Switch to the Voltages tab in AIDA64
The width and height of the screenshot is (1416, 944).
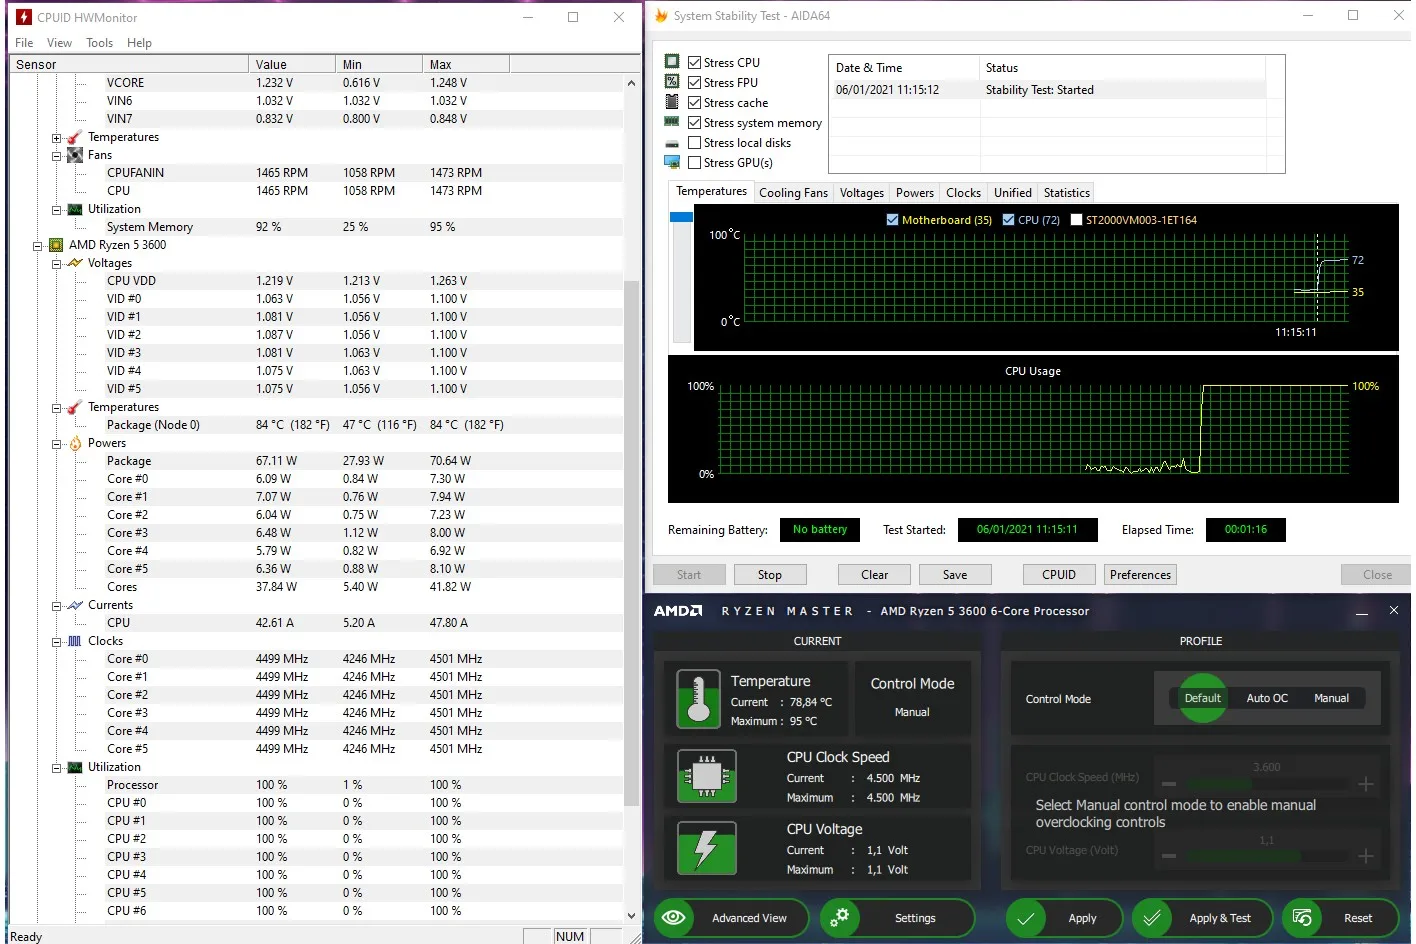(x=861, y=193)
